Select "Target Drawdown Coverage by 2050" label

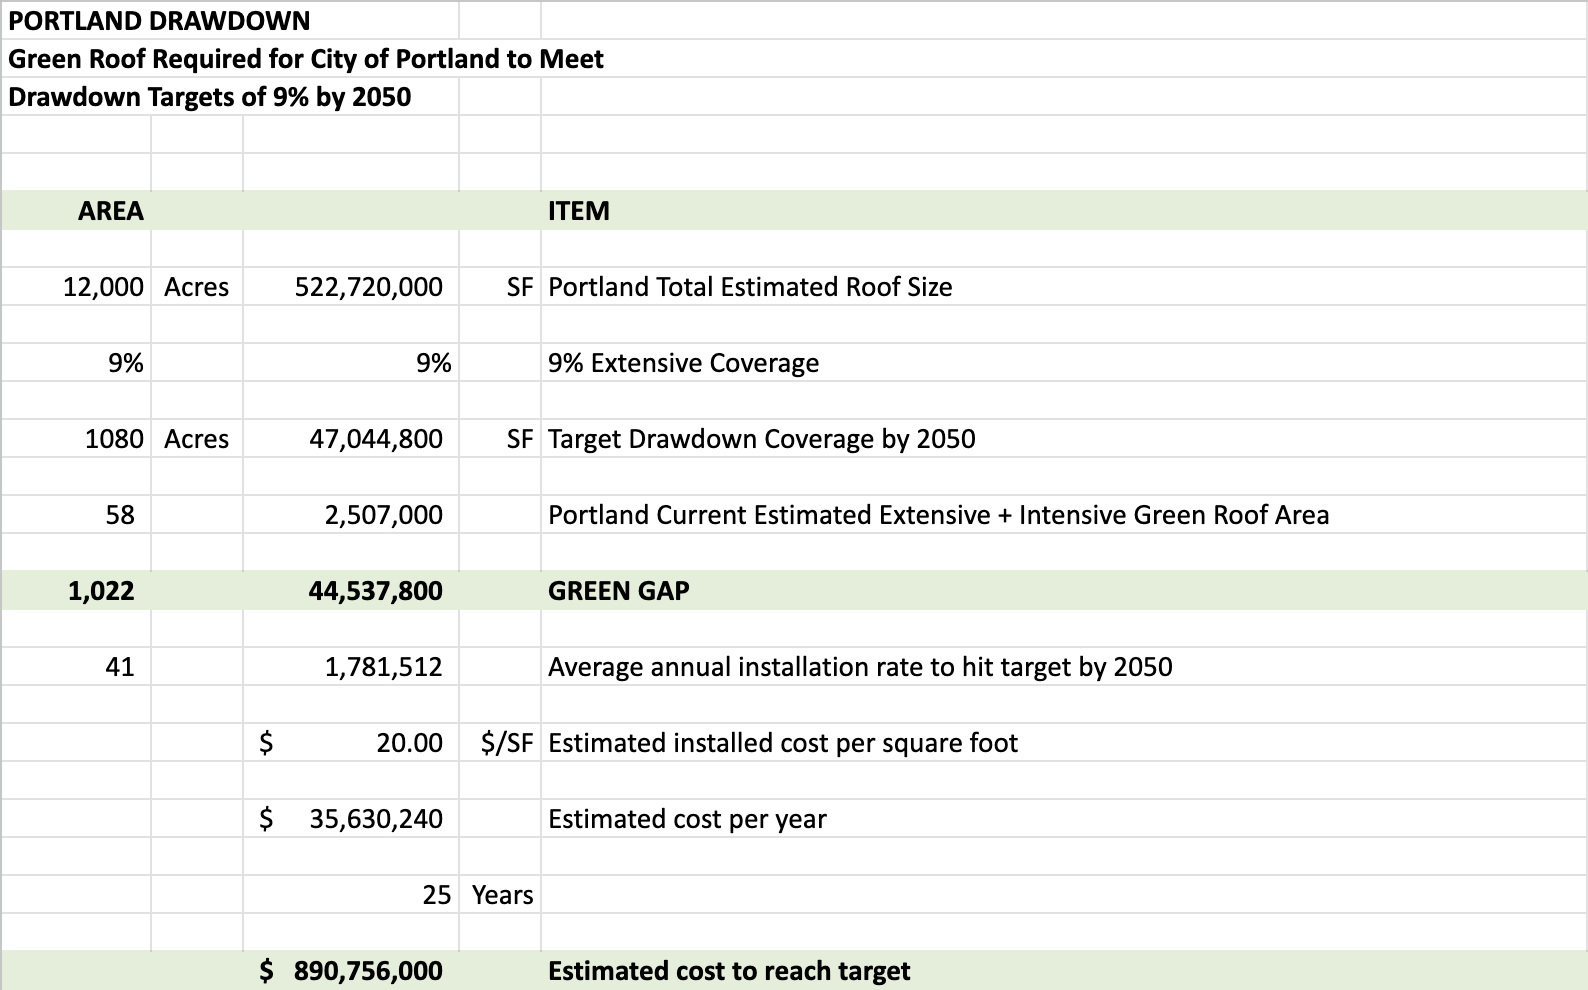click(762, 439)
